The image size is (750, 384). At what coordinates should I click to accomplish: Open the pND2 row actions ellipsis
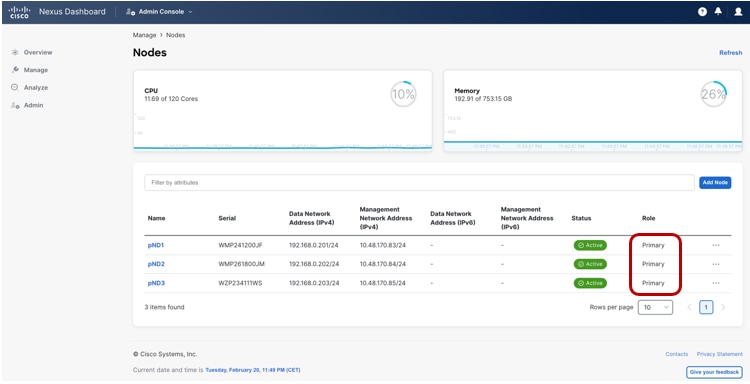(x=716, y=264)
